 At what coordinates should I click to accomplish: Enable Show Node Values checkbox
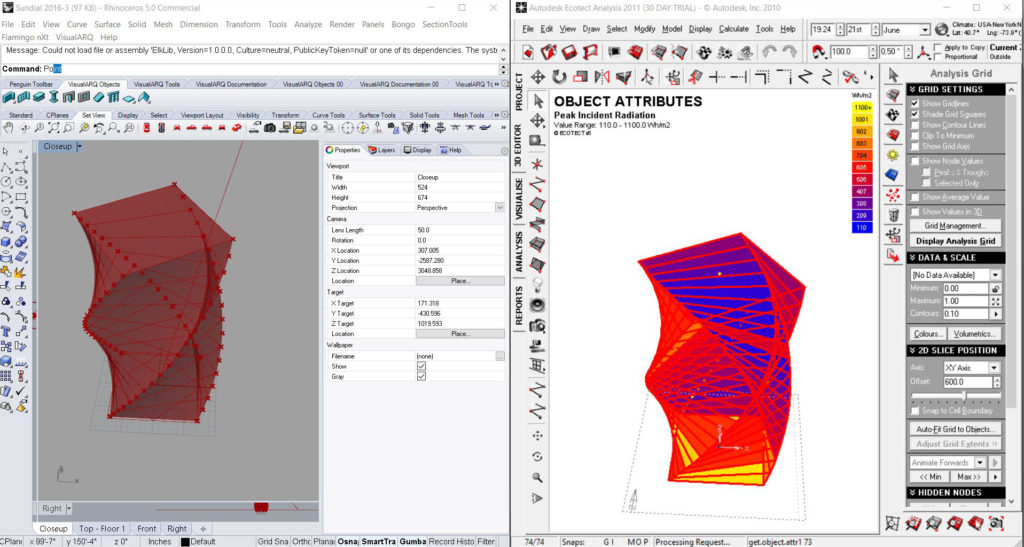(914, 161)
